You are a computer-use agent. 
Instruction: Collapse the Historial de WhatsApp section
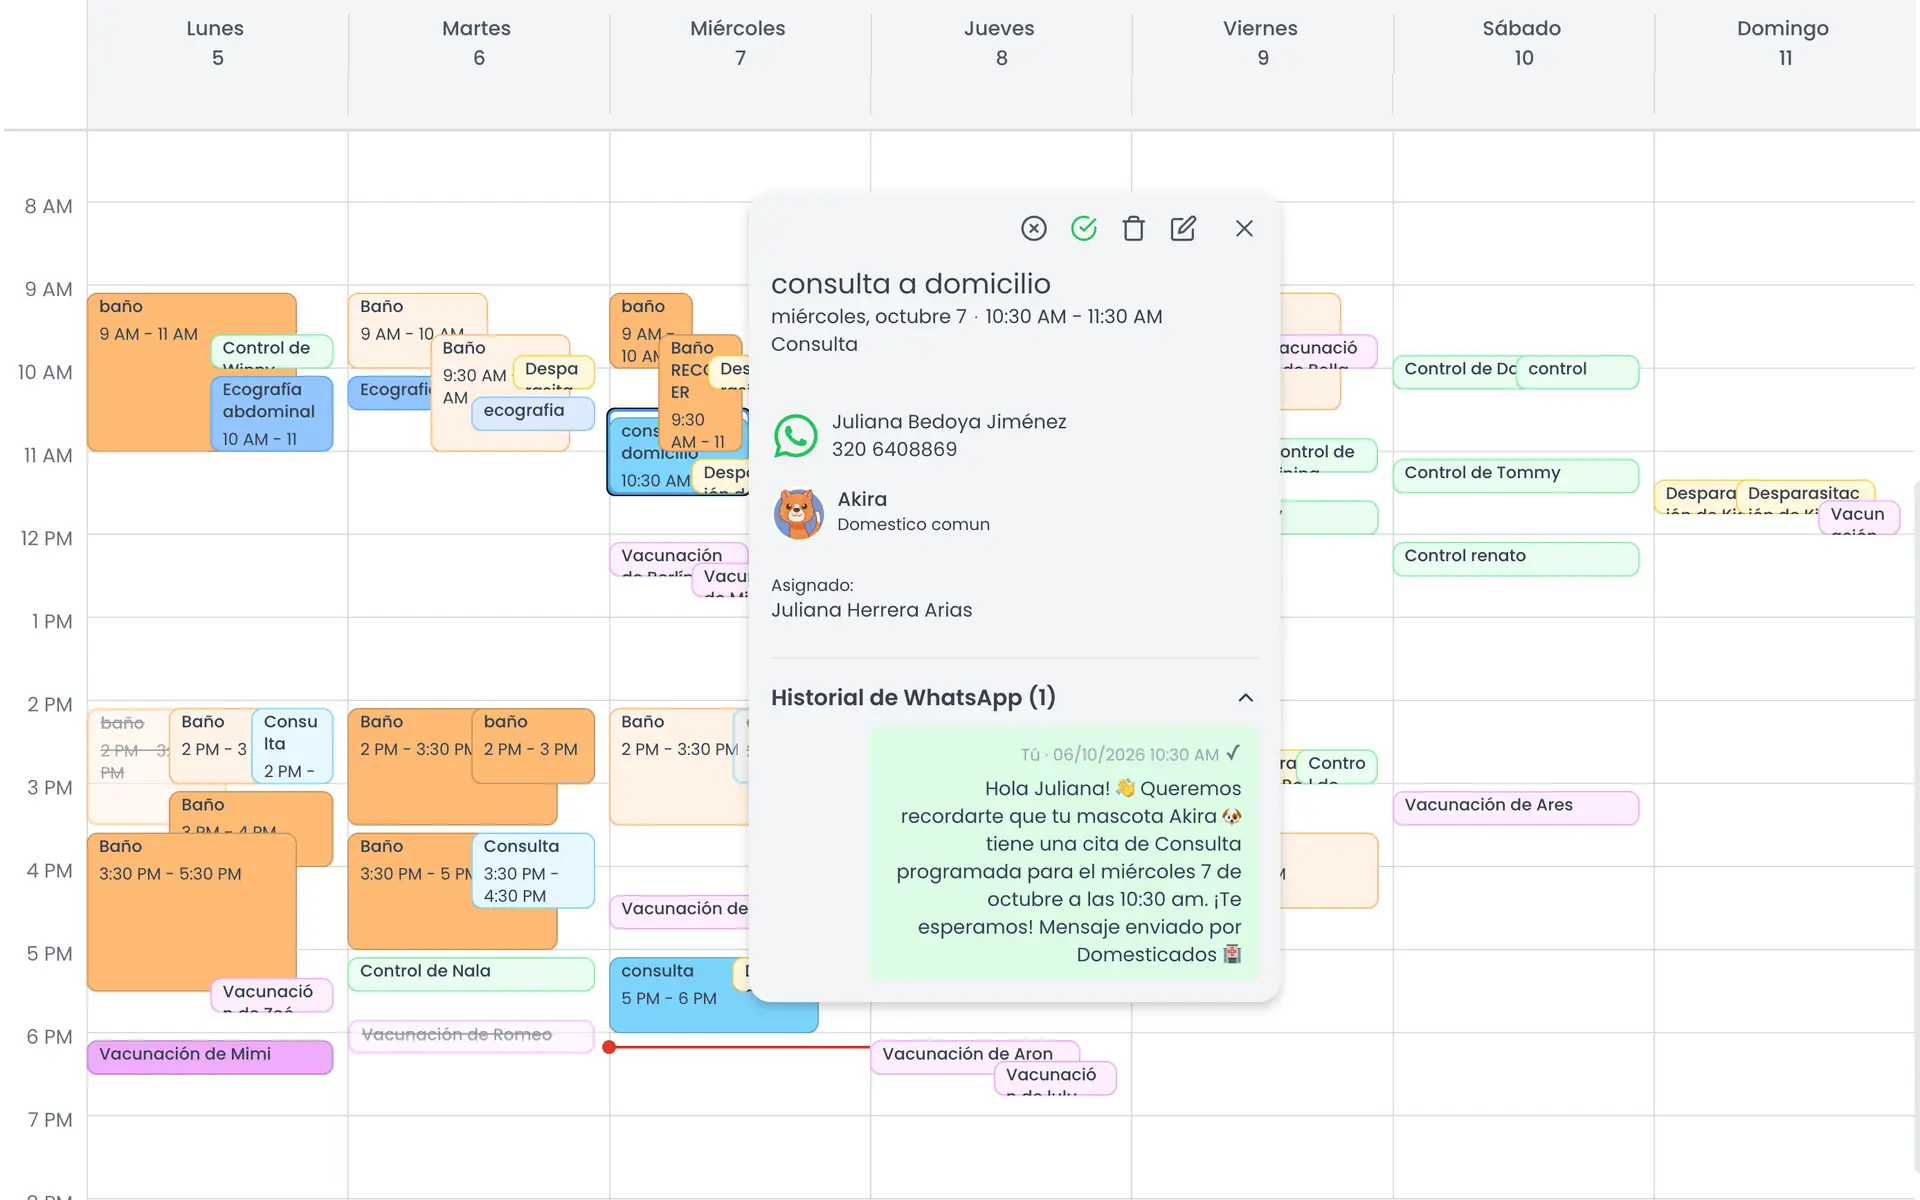[1245, 698]
